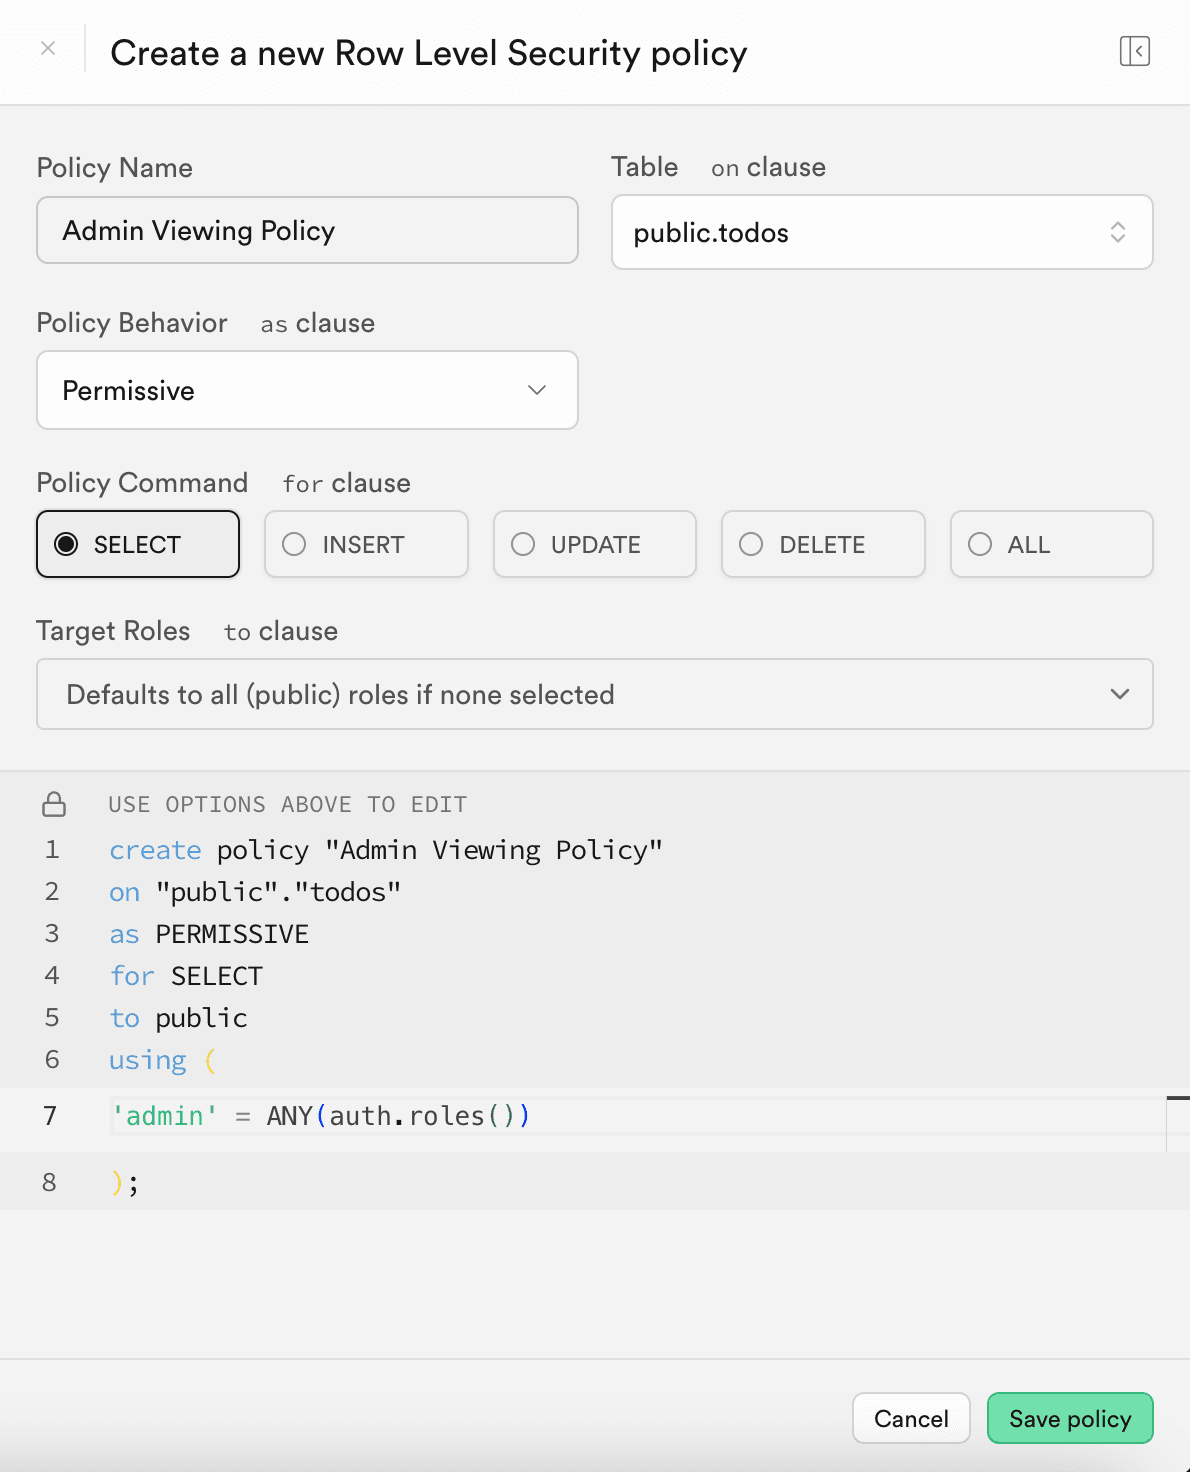Viewport: 1190px width, 1472px height.
Task: Open the public.todos table dropdown
Action: (x=882, y=232)
